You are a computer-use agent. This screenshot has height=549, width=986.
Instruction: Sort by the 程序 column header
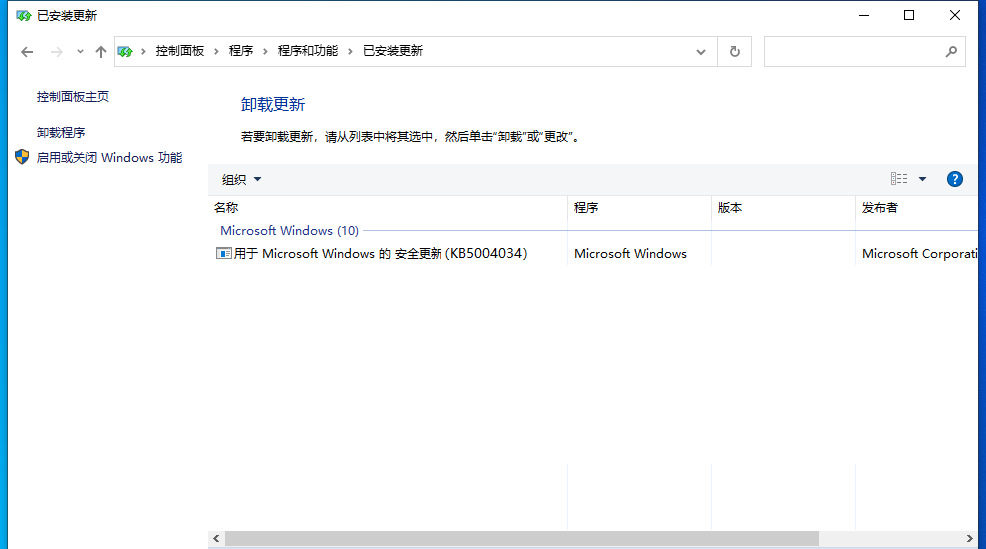tap(640, 208)
